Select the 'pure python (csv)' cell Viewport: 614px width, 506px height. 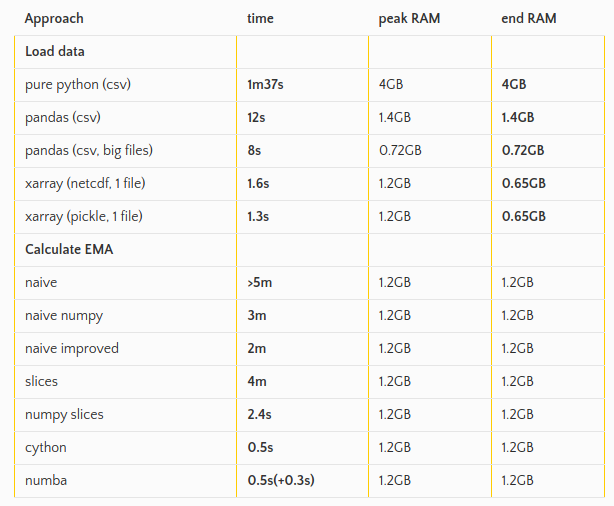tap(78, 85)
